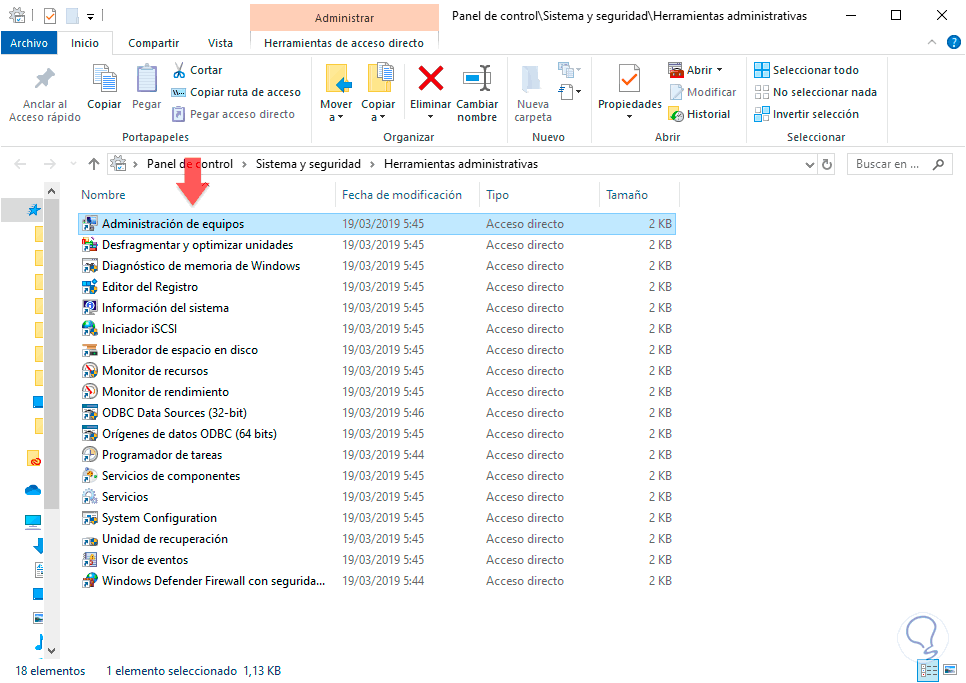Switch to the Vista tab
Screen dimensions: 966x683
pyautogui.click(x=220, y=43)
